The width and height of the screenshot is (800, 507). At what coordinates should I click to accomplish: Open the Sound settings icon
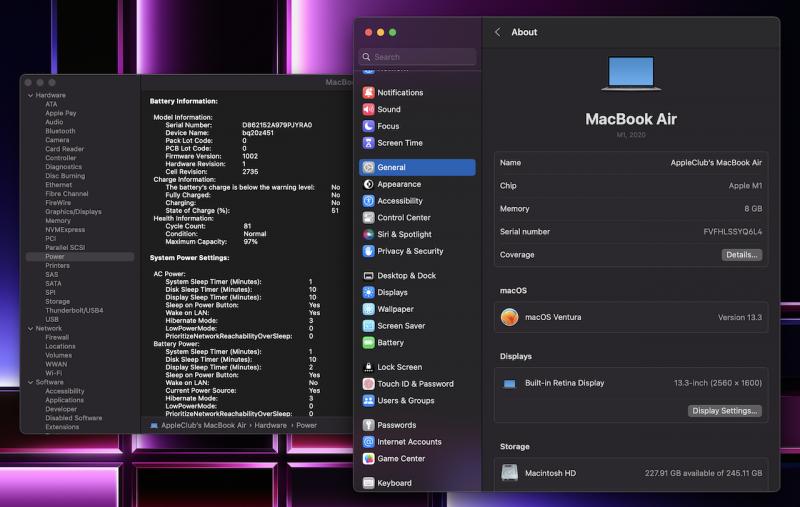tap(368, 109)
